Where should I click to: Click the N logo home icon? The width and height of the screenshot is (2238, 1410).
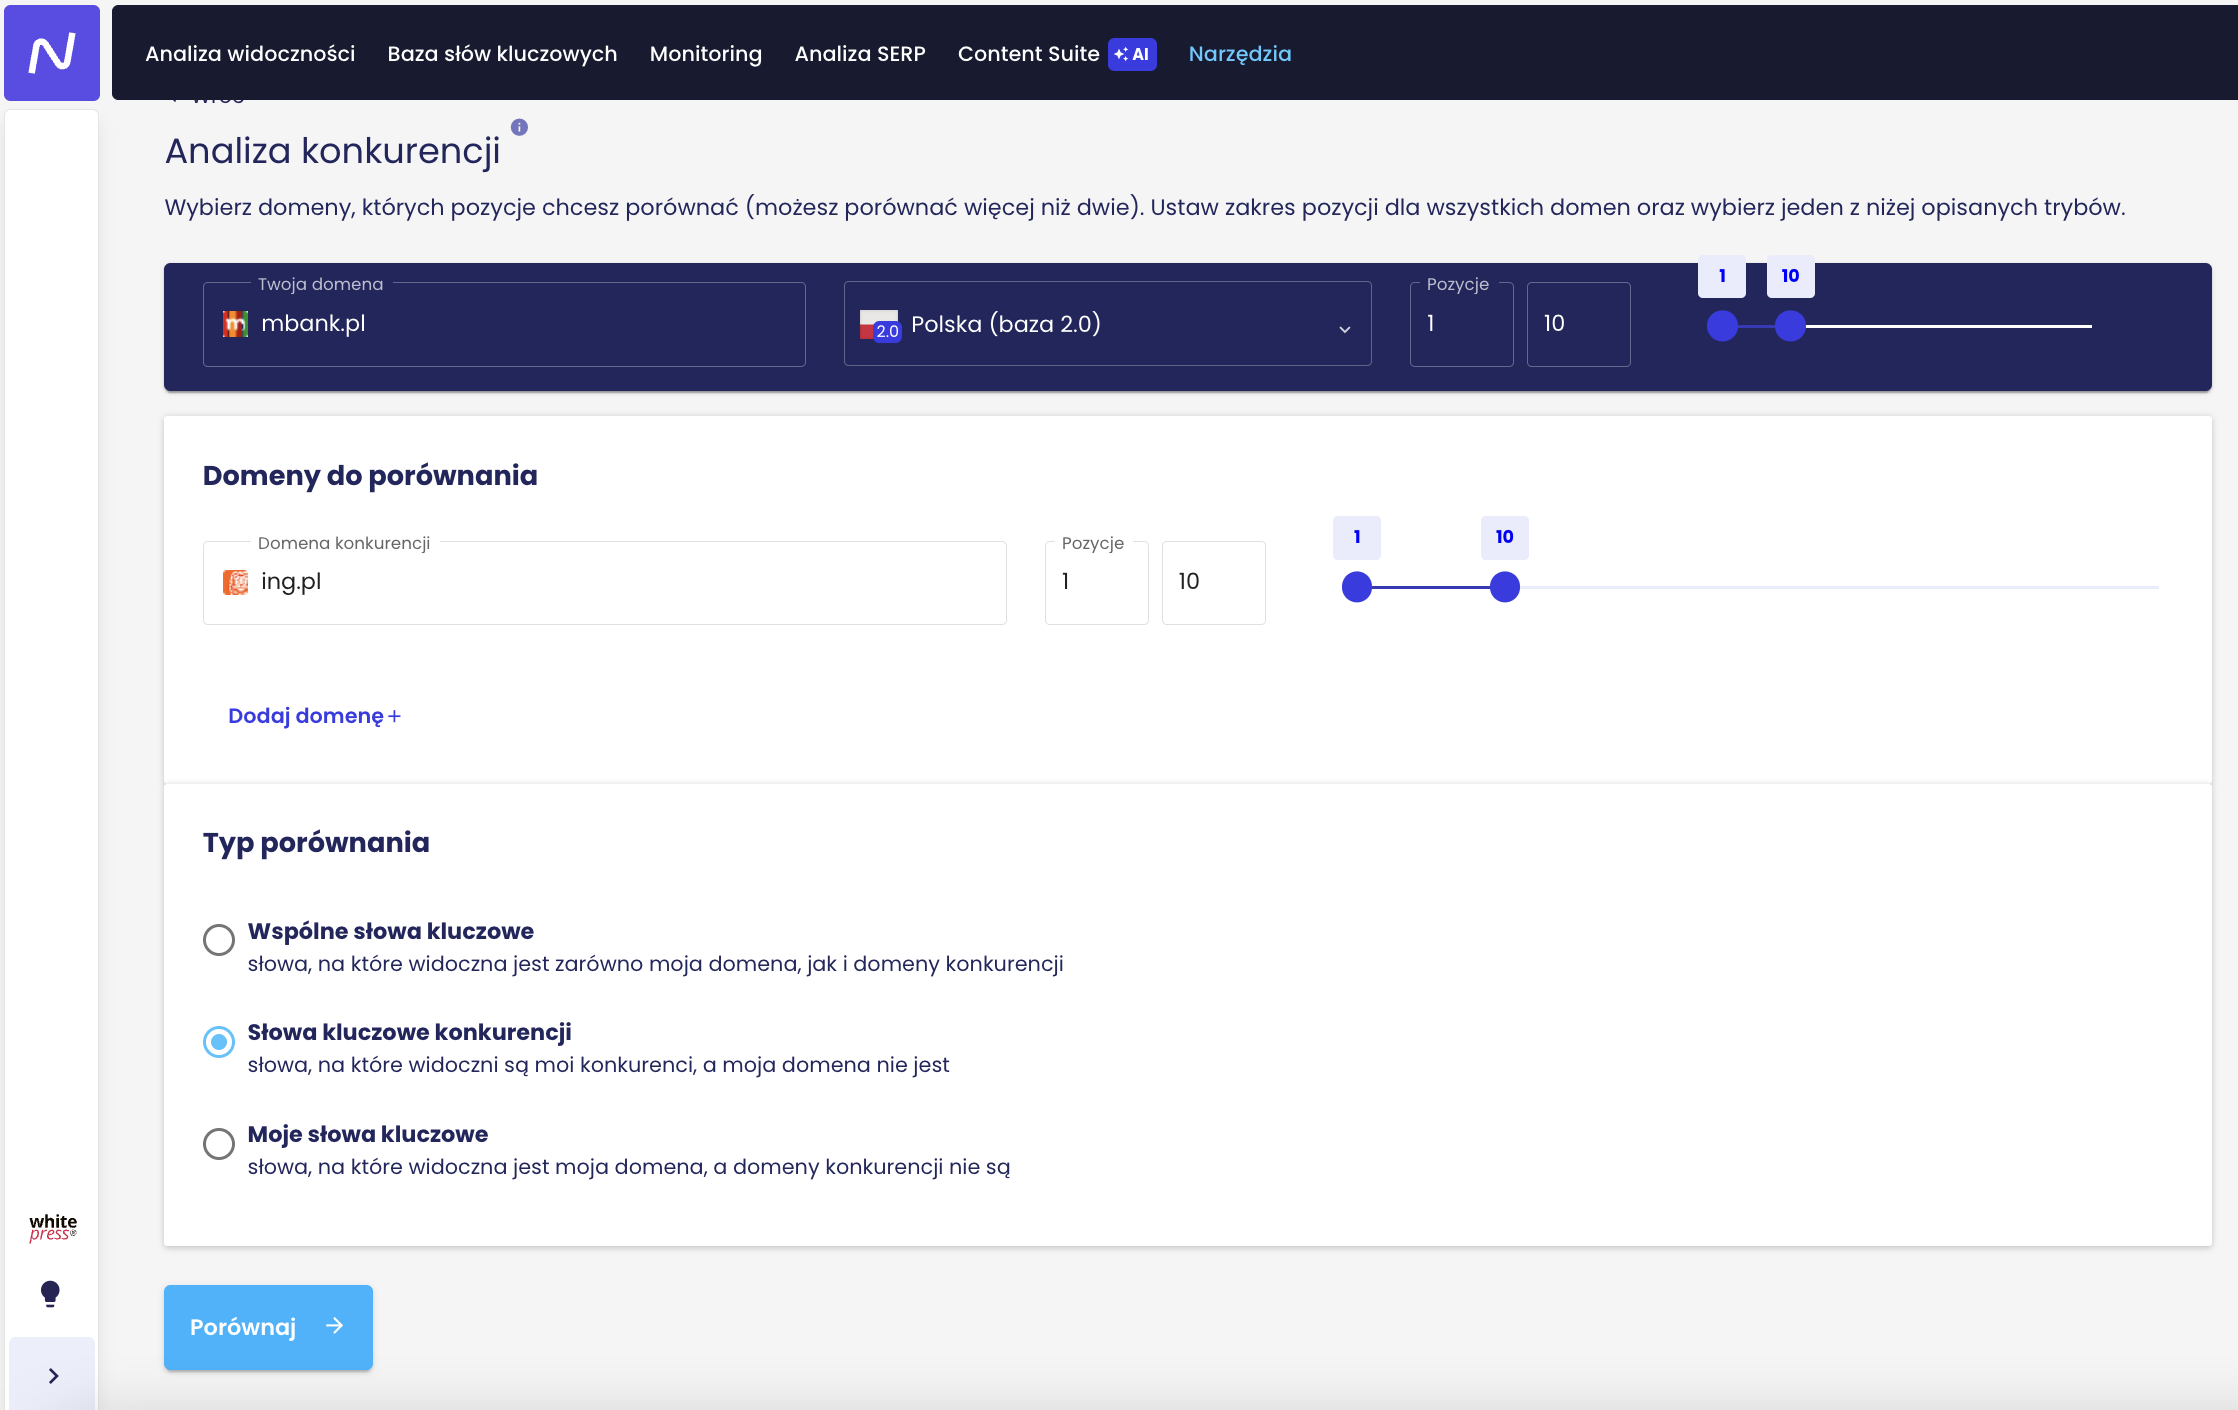(52, 52)
